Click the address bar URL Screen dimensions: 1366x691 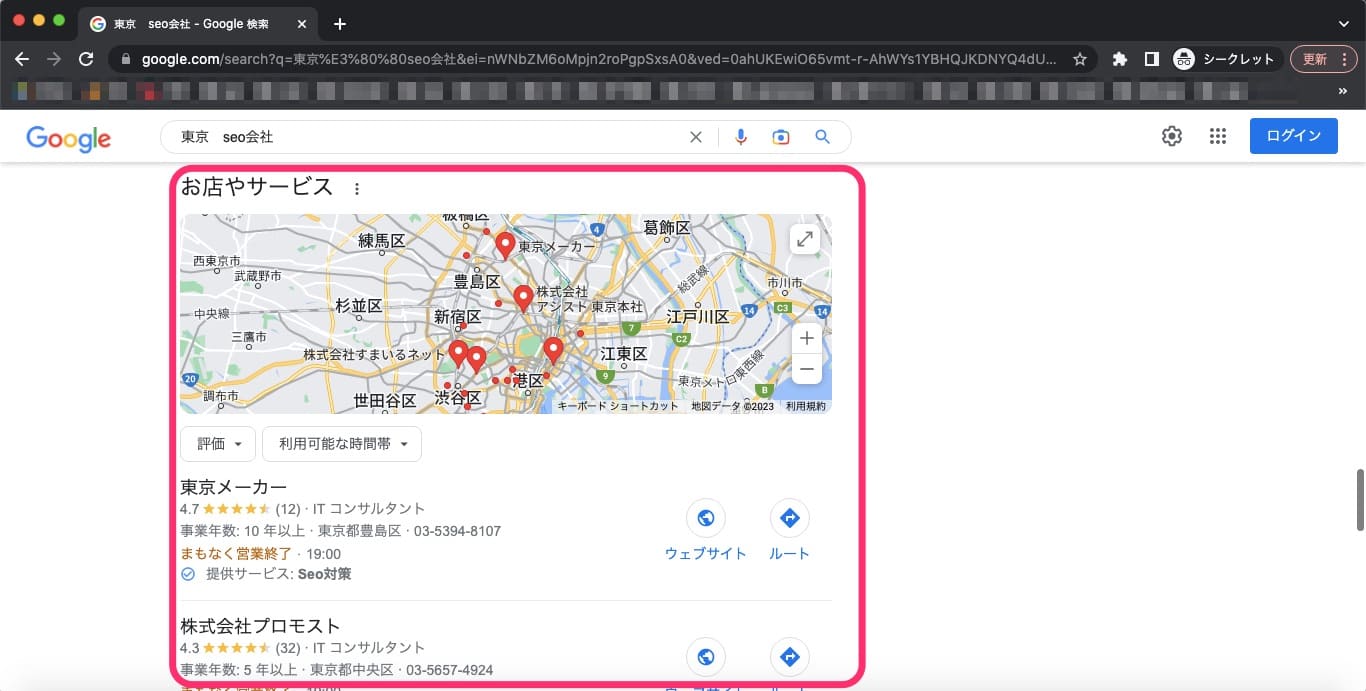click(598, 59)
